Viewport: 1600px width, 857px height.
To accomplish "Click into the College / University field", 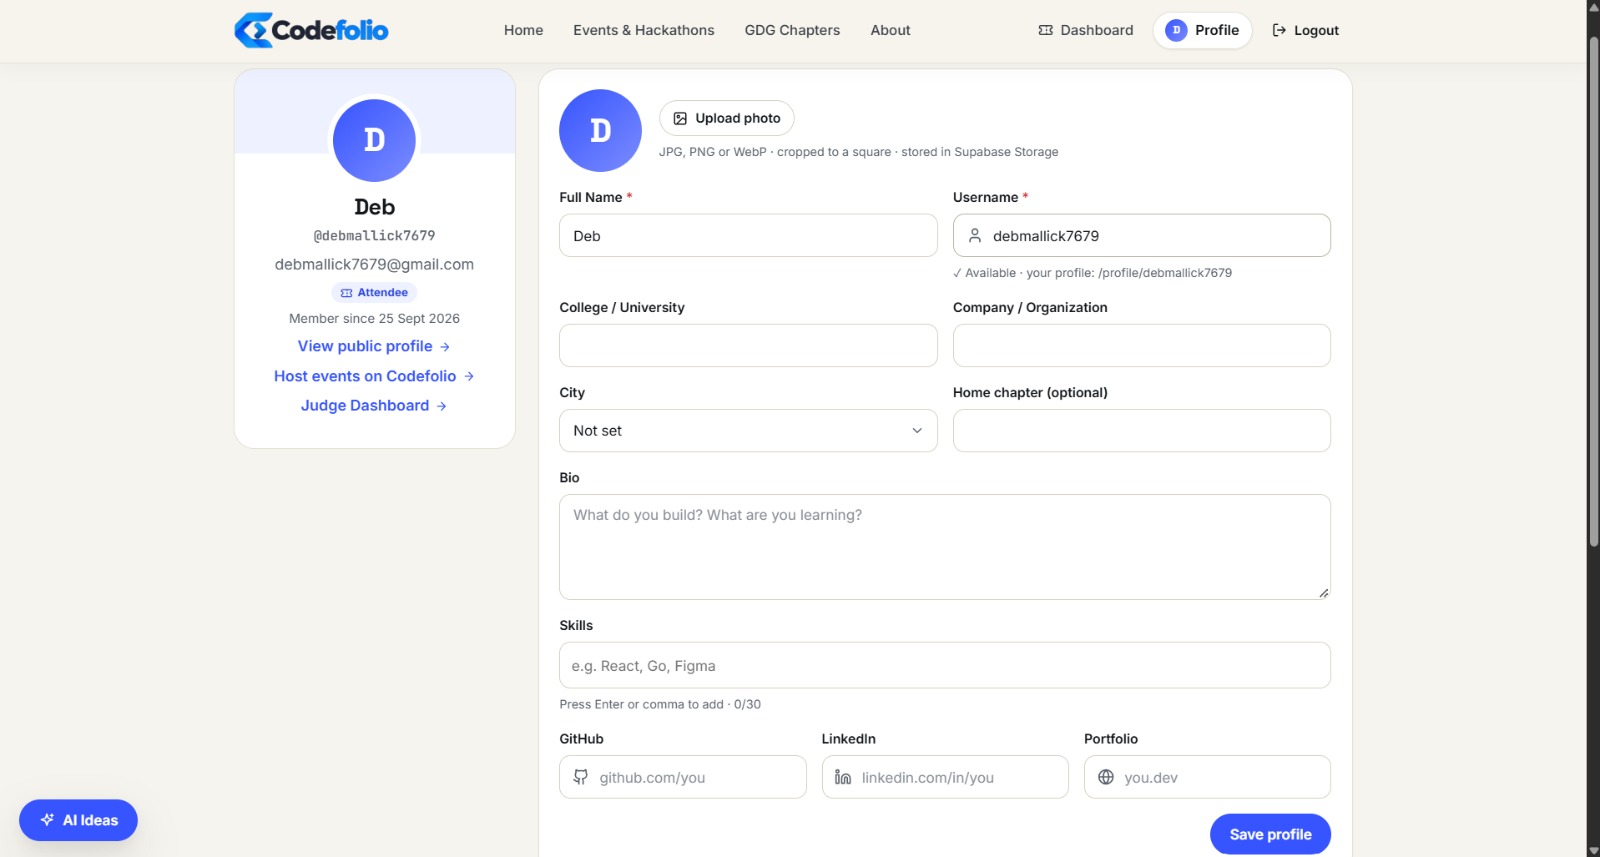I will pos(748,346).
